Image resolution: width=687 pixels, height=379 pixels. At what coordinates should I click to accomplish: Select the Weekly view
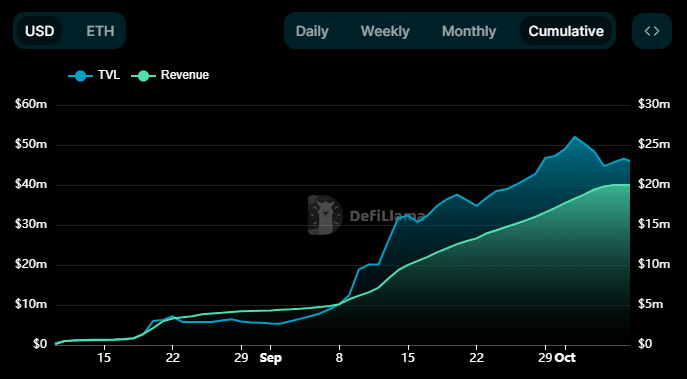click(x=385, y=31)
